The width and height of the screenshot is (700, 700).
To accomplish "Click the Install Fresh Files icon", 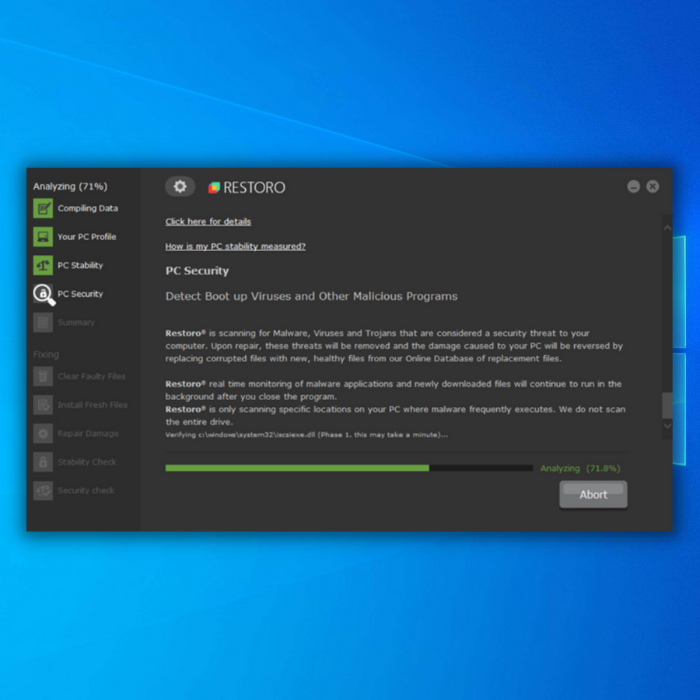I will [x=43, y=405].
